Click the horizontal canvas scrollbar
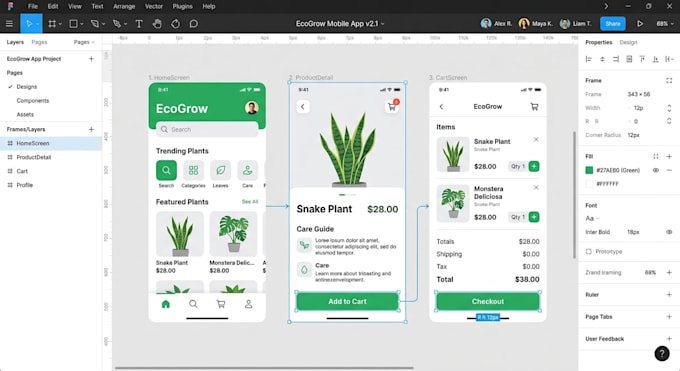Viewport: 680px width, 371px height. 264,368
